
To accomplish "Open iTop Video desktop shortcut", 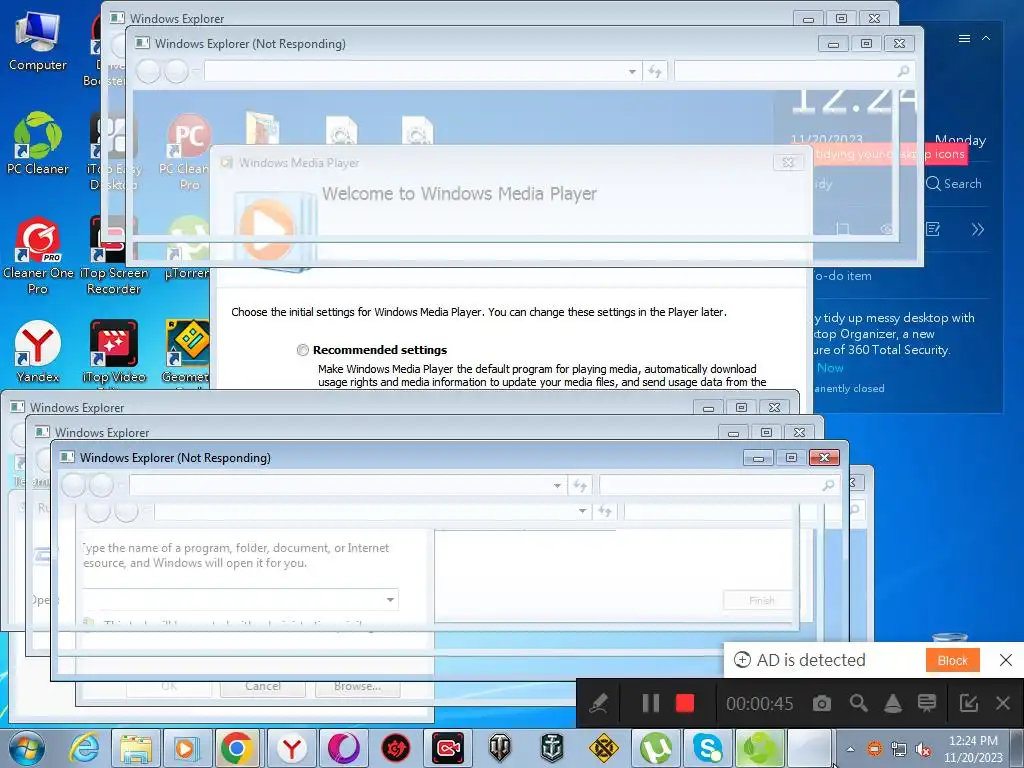I will pyautogui.click(x=114, y=351).
